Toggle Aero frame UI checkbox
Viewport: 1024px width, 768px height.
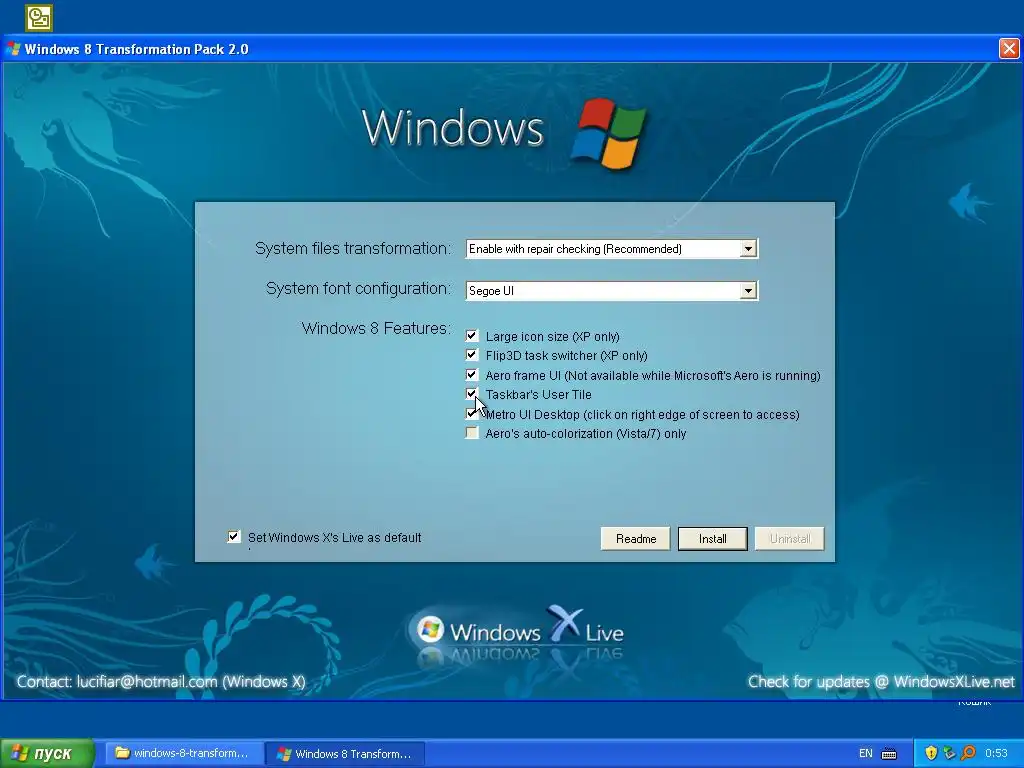[x=472, y=375]
